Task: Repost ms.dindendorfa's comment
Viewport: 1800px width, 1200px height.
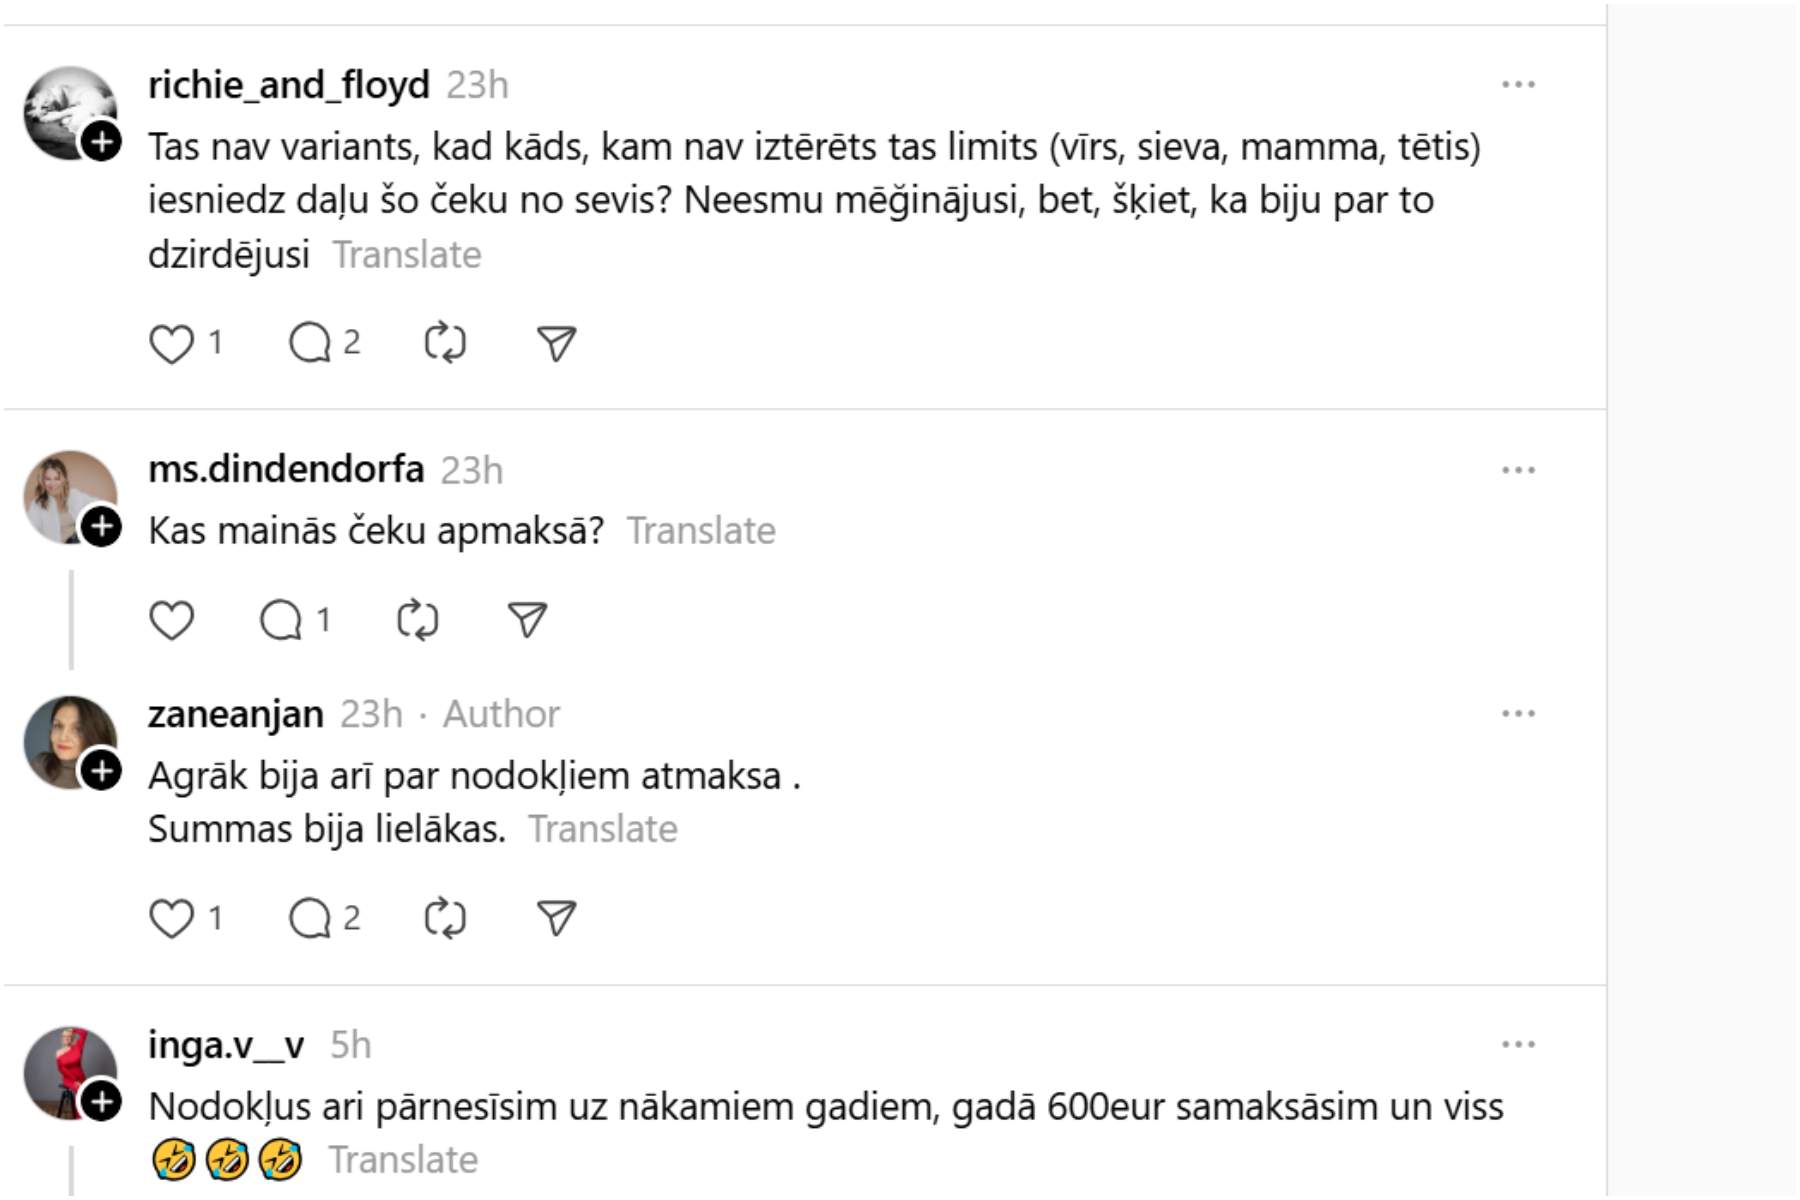Action: pyautogui.click(x=417, y=621)
